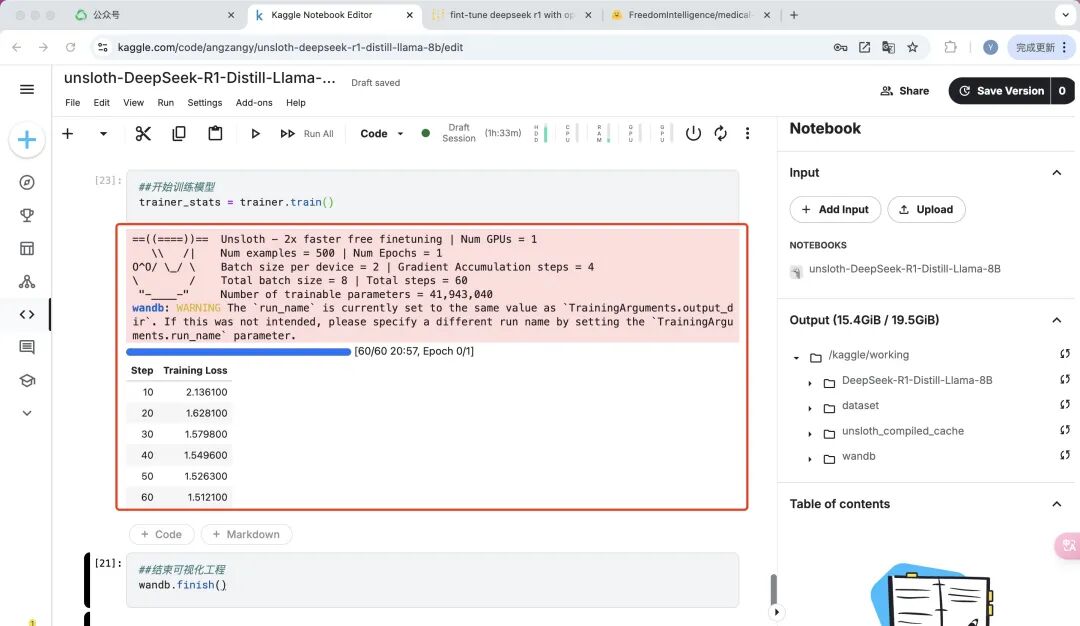The image size is (1080, 626).
Task: Open Discussions icon in sidebar
Action: pos(27,347)
